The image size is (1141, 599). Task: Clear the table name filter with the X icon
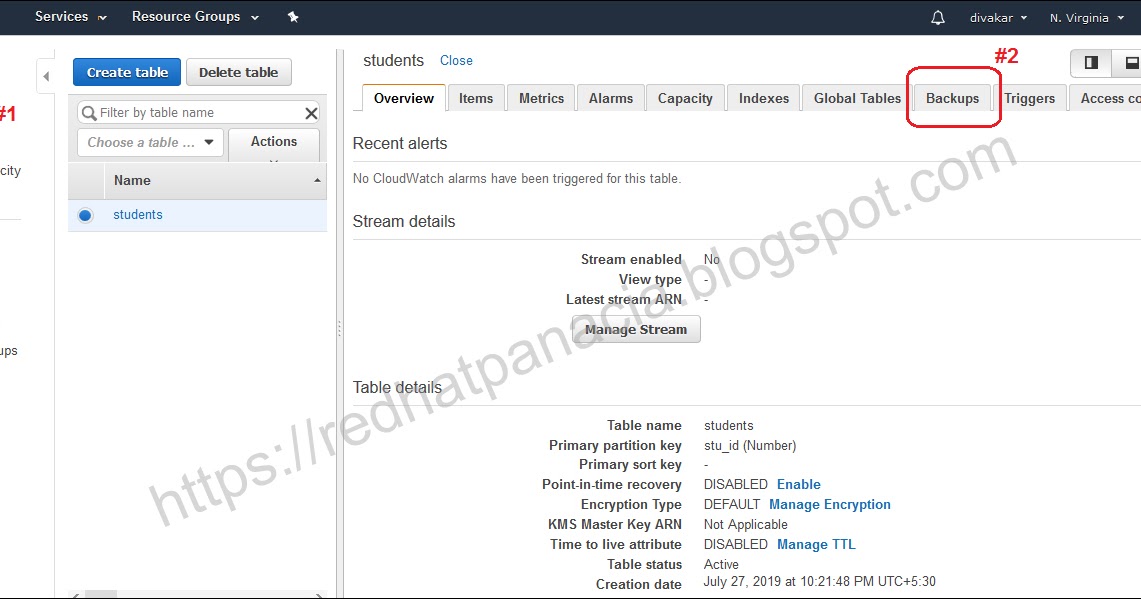click(310, 112)
